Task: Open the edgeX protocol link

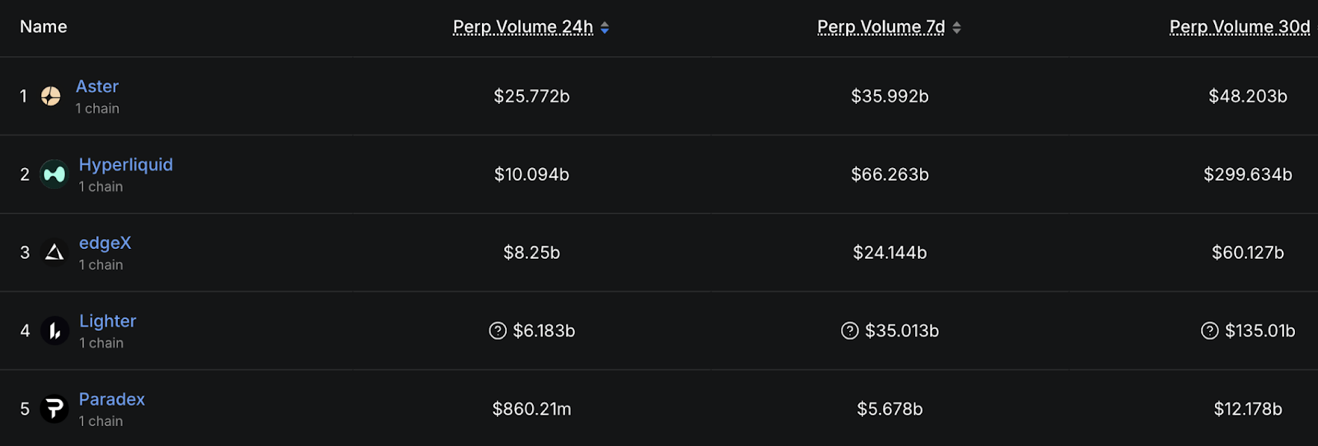Action: point(105,243)
